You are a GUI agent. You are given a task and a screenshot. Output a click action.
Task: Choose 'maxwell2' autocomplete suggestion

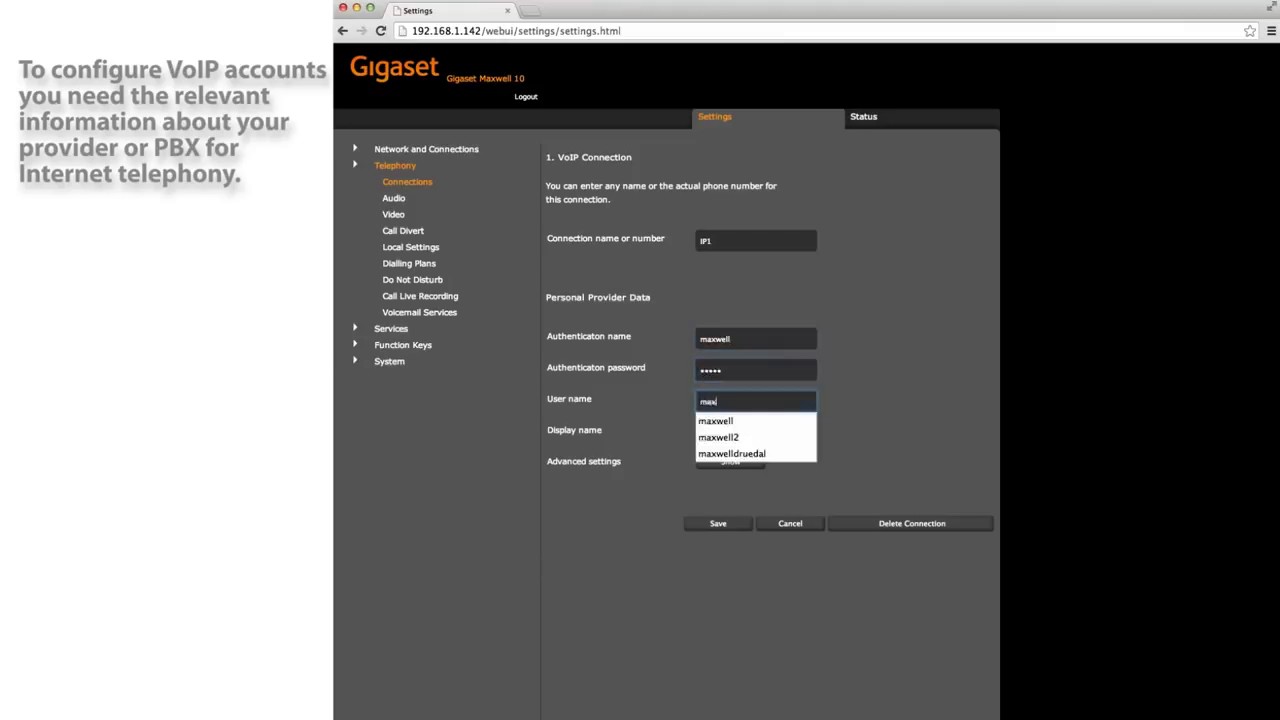[x=756, y=437]
